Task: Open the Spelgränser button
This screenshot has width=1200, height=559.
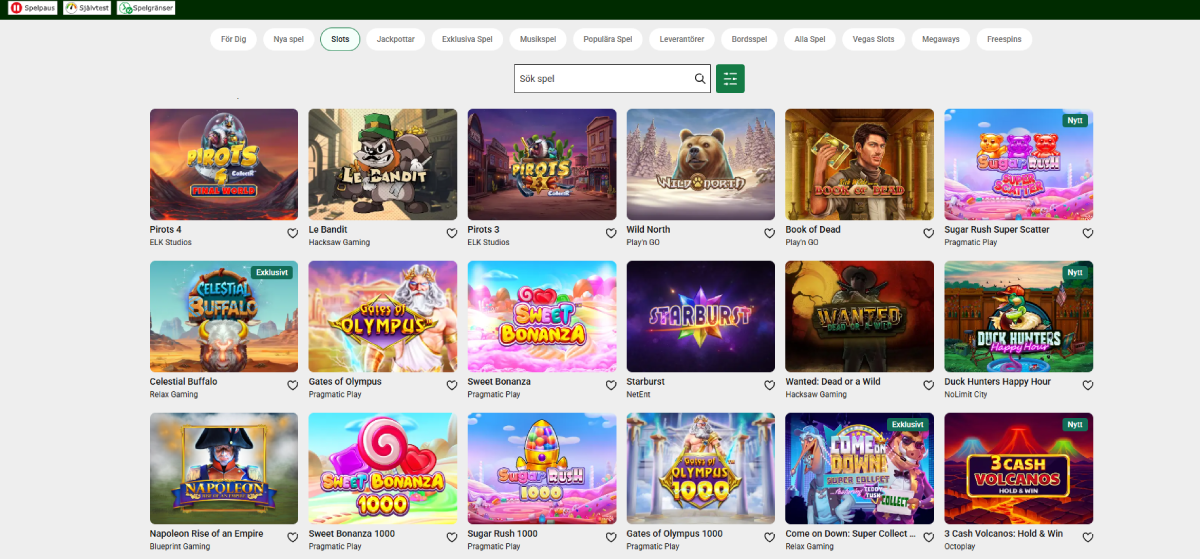Action: pyautogui.click(x=146, y=7)
